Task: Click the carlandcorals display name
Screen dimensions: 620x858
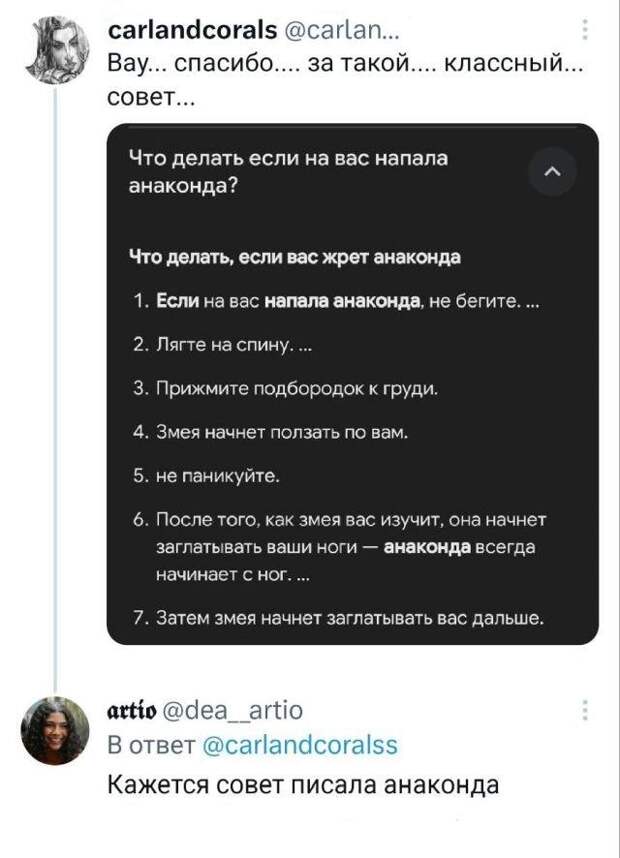Action: coord(193,30)
